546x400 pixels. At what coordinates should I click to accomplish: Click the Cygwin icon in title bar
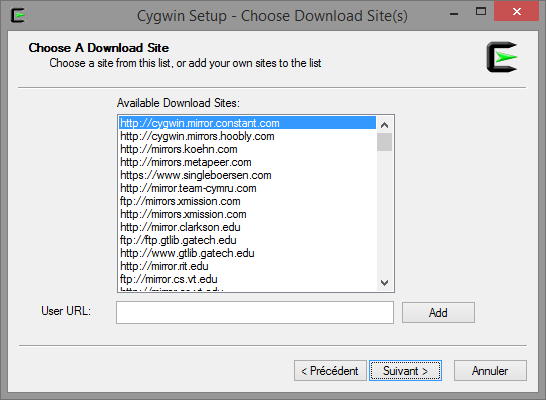click(x=17, y=15)
